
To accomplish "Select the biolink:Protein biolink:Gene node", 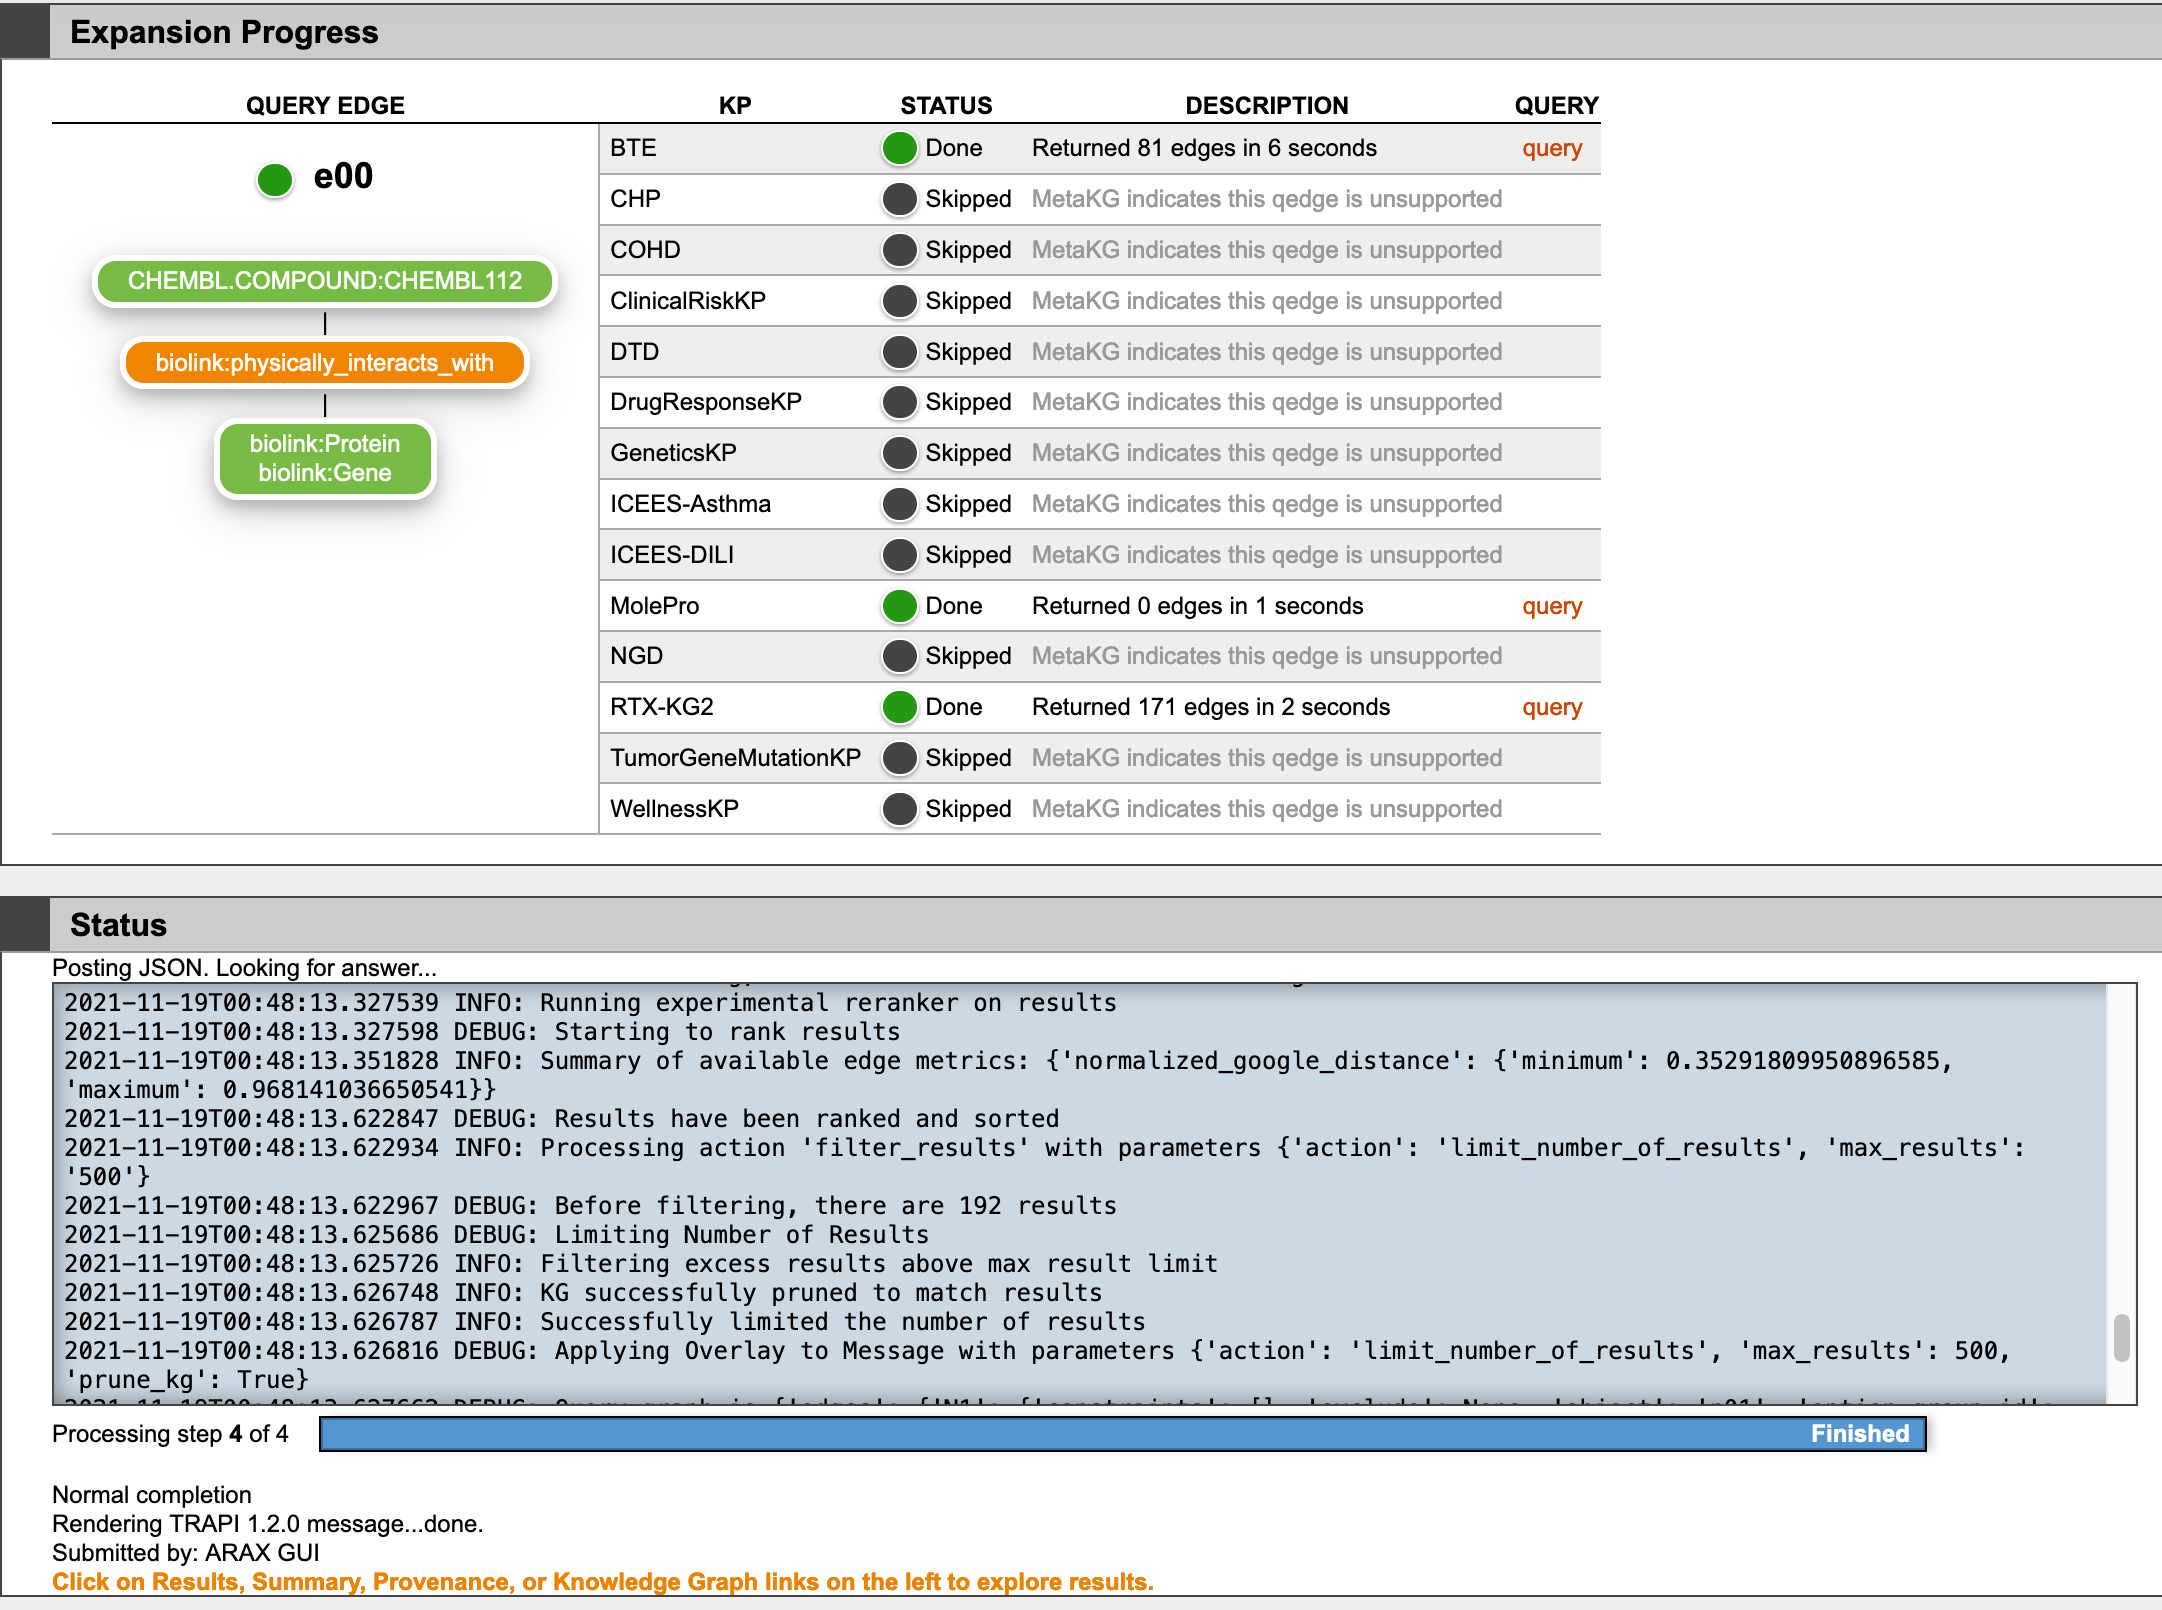I will 325,459.
